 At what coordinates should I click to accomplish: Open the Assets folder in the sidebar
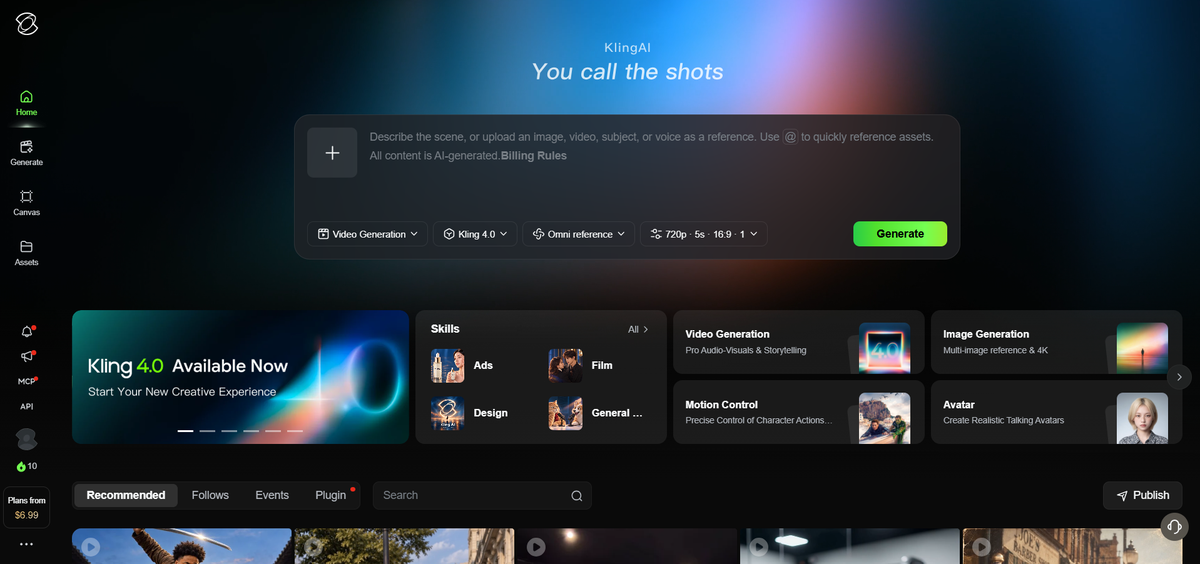click(26, 253)
